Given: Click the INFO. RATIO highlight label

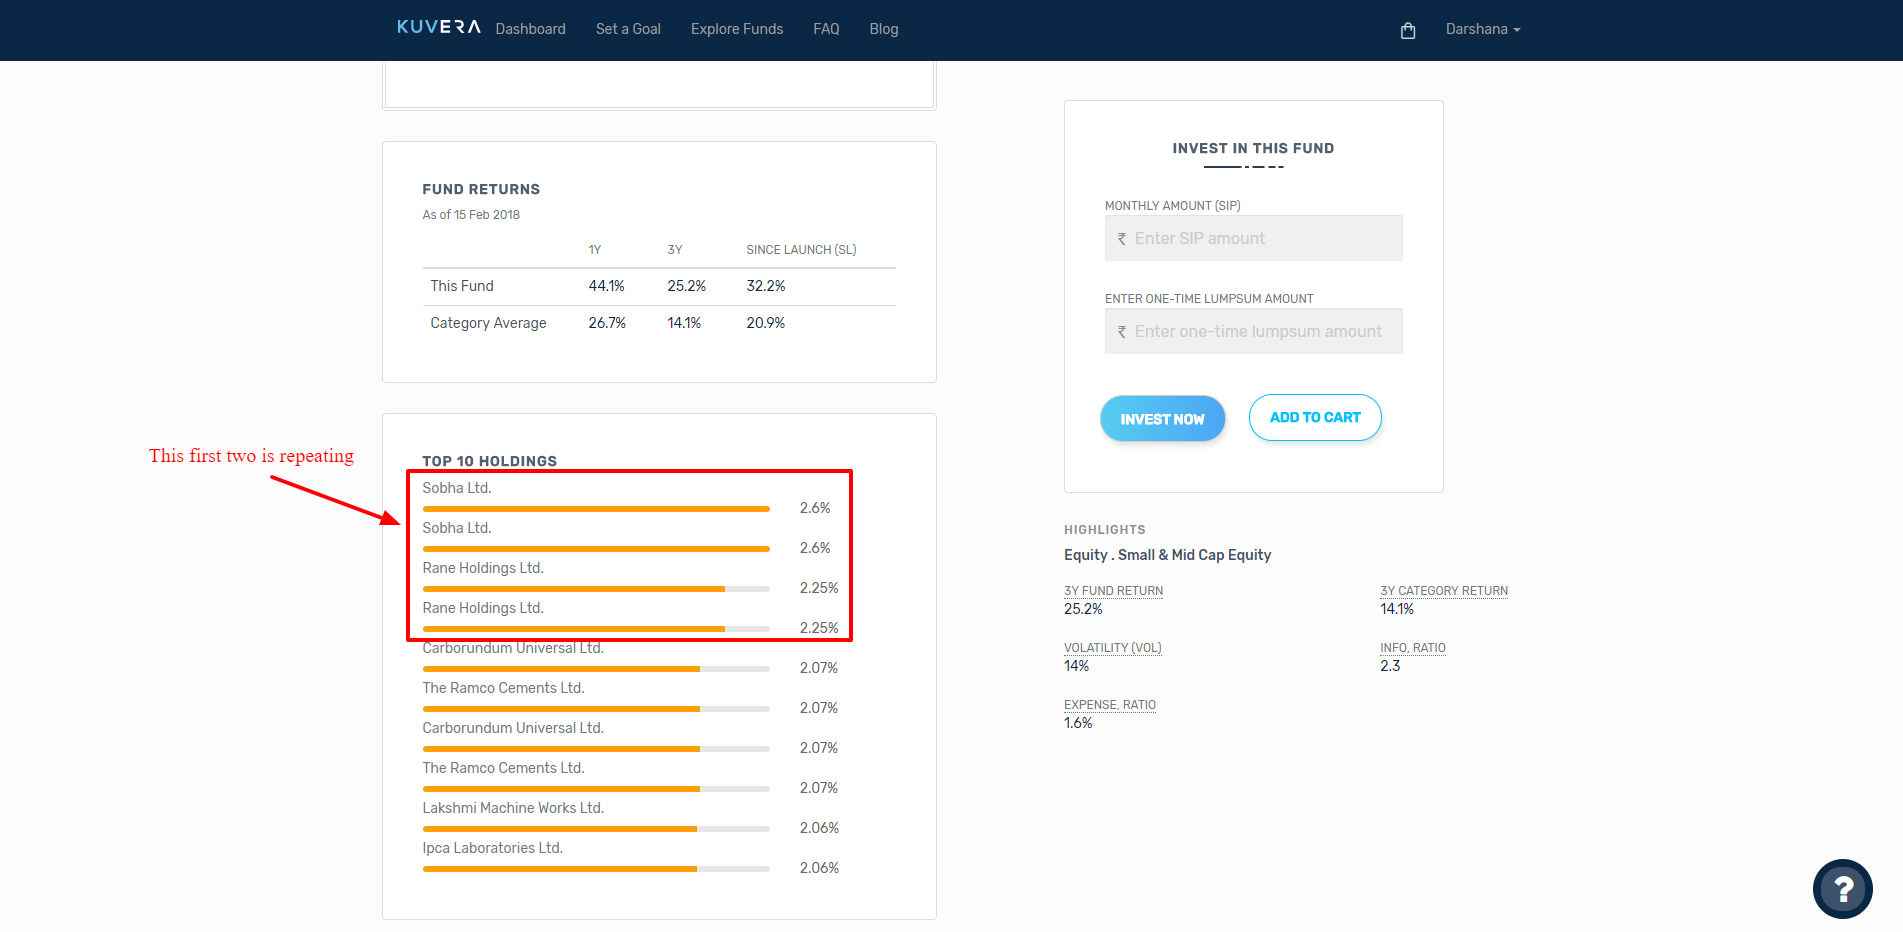Looking at the screenshot, I should click(x=1412, y=648).
